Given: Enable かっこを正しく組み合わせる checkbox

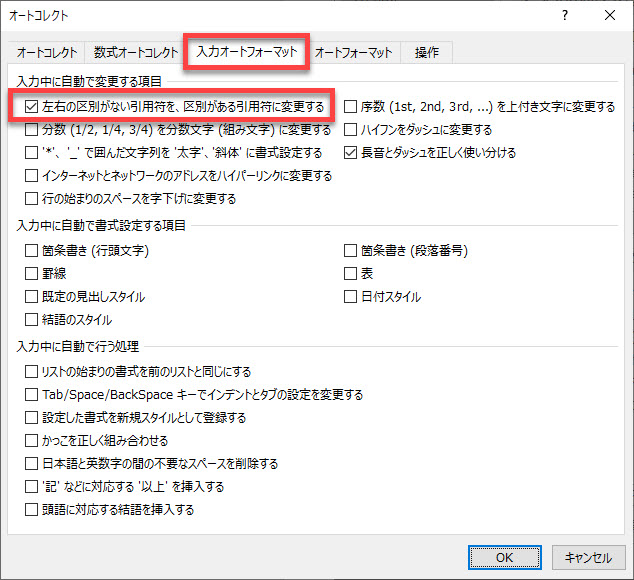Looking at the screenshot, I should tap(31, 441).
